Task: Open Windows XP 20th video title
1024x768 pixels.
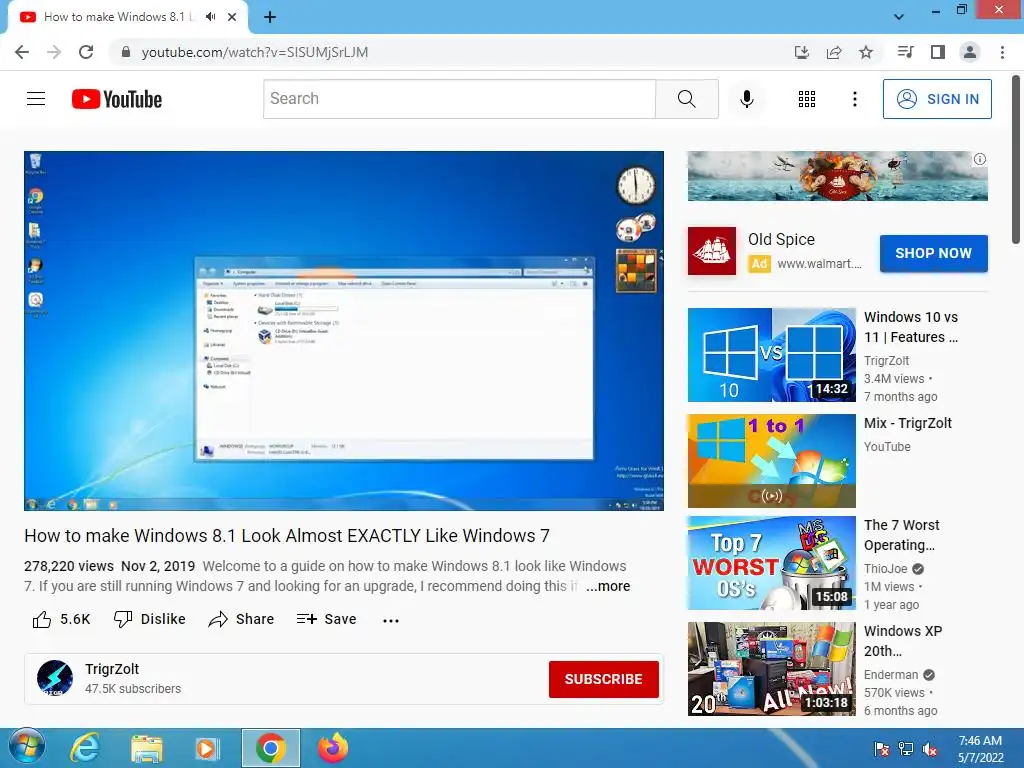Action: (x=903, y=641)
